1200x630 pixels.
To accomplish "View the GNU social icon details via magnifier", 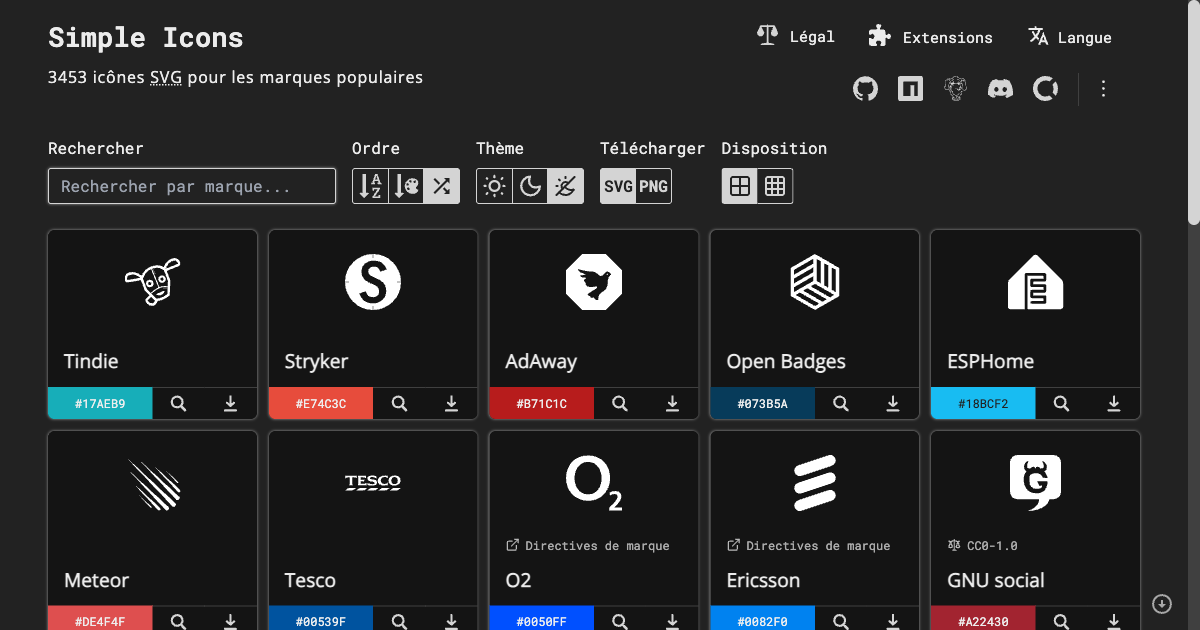I will point(1061,620).
